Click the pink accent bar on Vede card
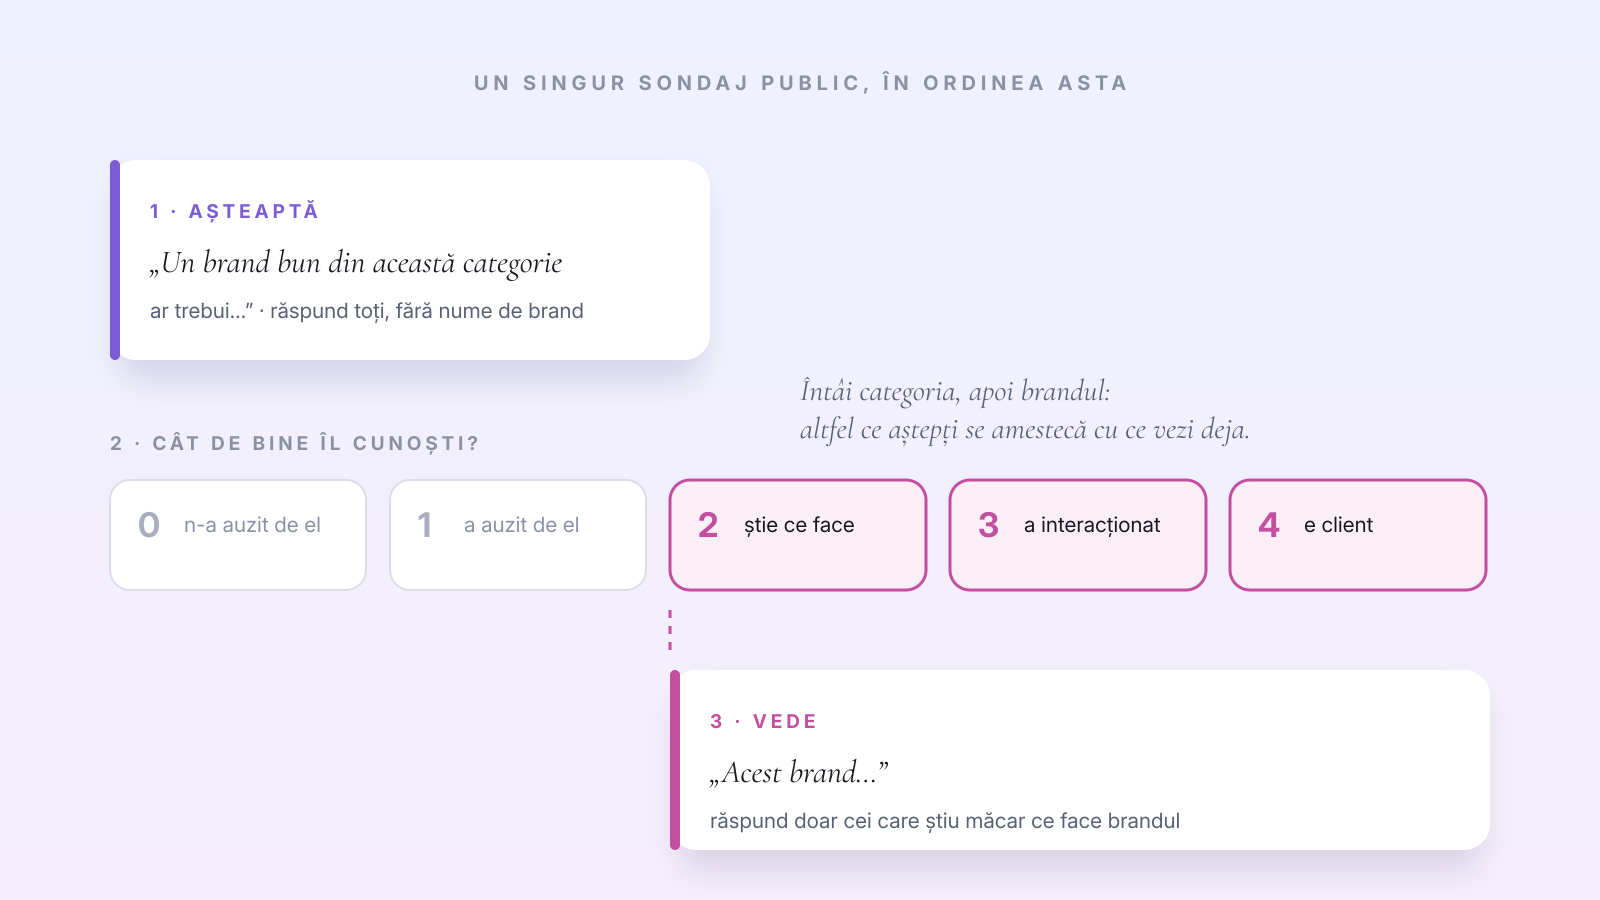The height and width of the screenshot is (900, 1600). tap(675, 760)
